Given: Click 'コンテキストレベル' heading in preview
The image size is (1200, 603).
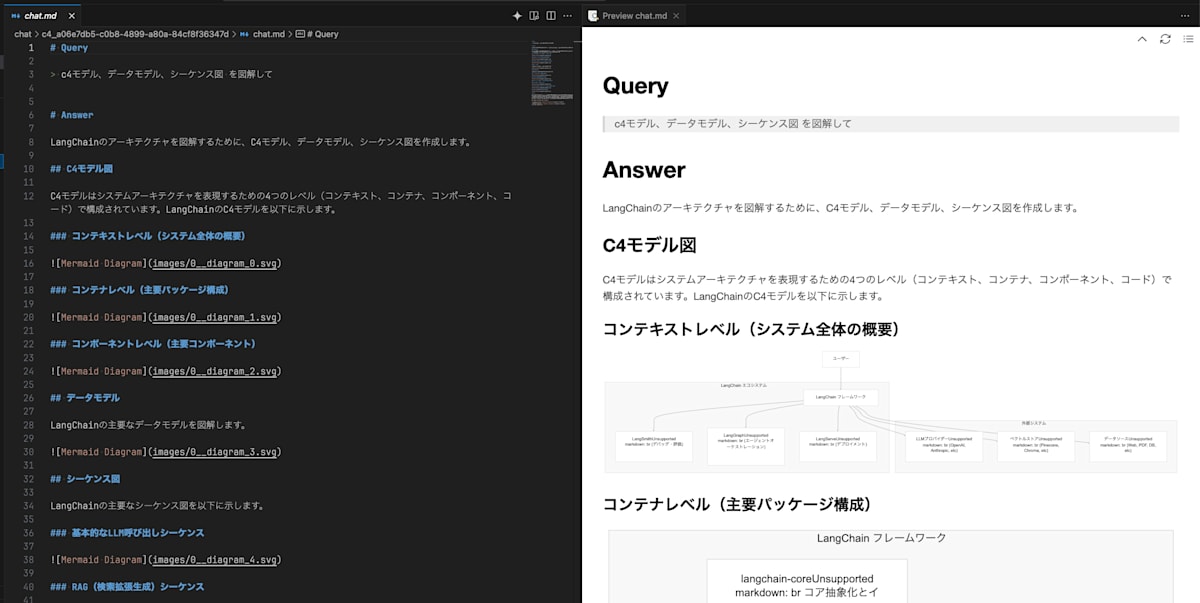Looking at the screenshot, I should [x=751, y=329].
